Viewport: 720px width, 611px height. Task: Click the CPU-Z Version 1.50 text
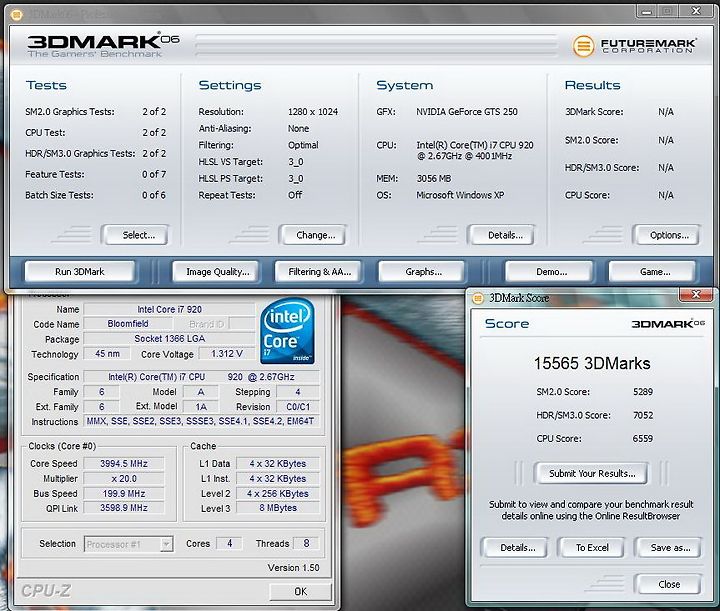pos(293,568)
